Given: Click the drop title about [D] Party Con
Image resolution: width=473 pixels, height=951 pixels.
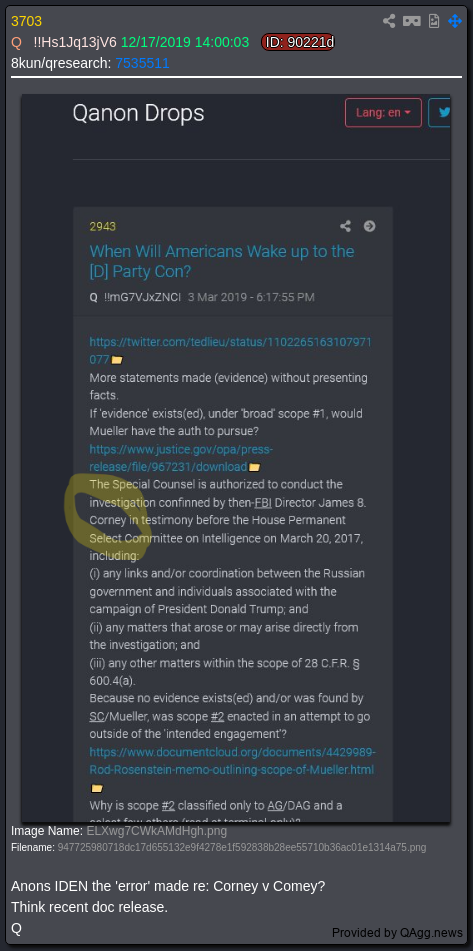Looking at the screenshot, I should pos(222,261).
